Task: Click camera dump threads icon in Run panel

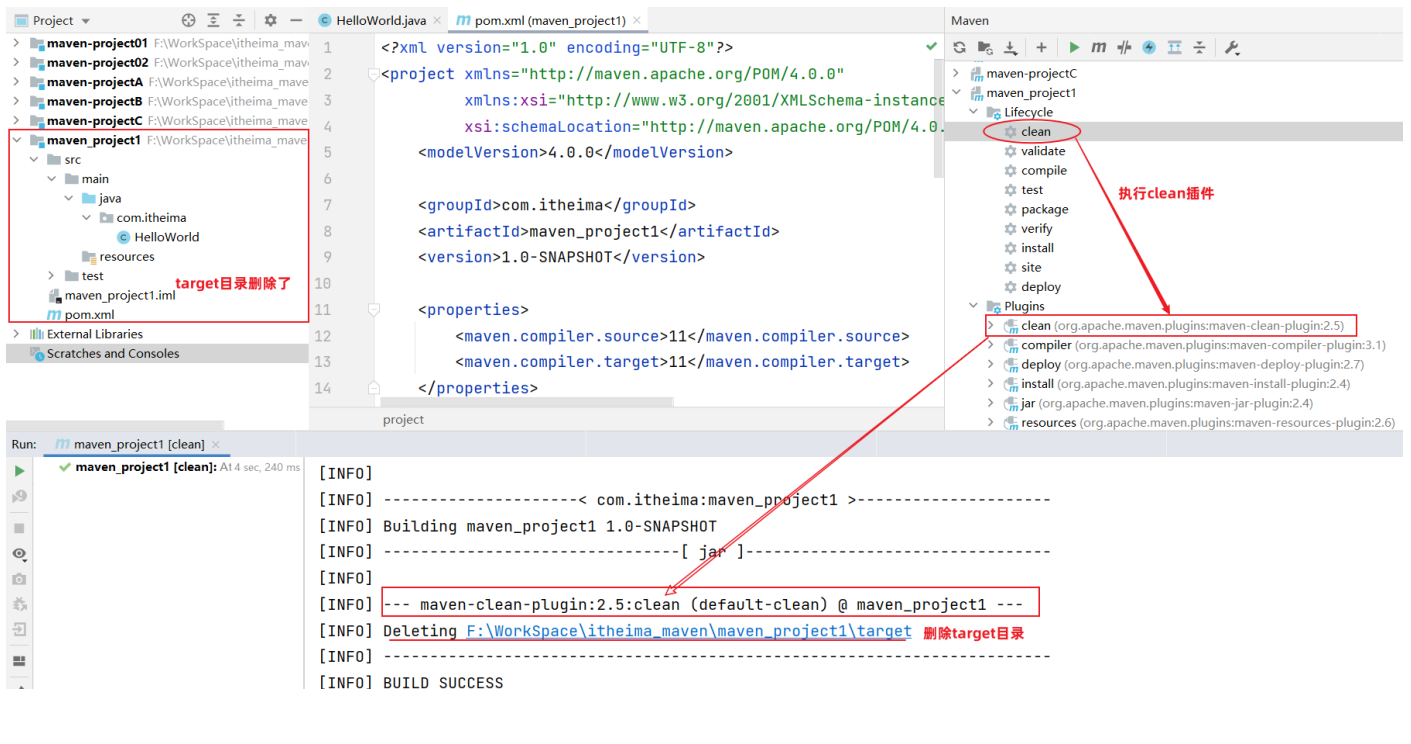Action: click(x=19, y=579)
